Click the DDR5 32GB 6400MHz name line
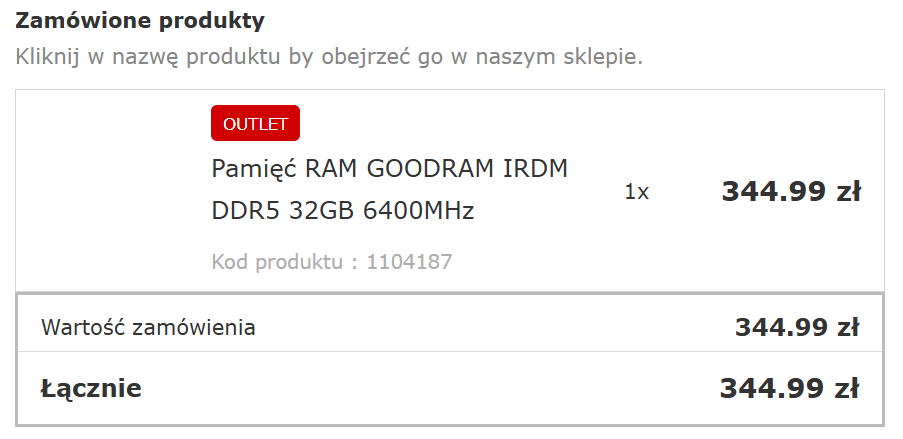903x439 pixels. [342, 211]
